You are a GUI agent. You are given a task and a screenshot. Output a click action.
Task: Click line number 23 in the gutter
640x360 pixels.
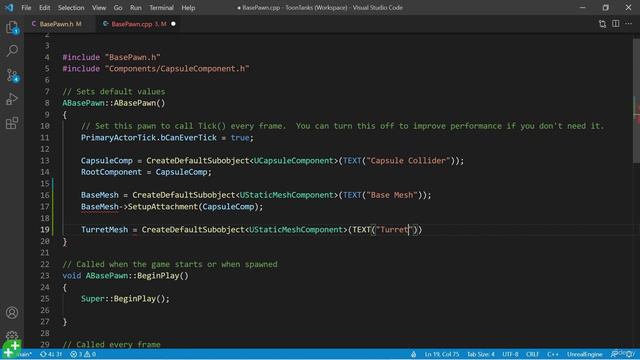[x=45, y=276]
